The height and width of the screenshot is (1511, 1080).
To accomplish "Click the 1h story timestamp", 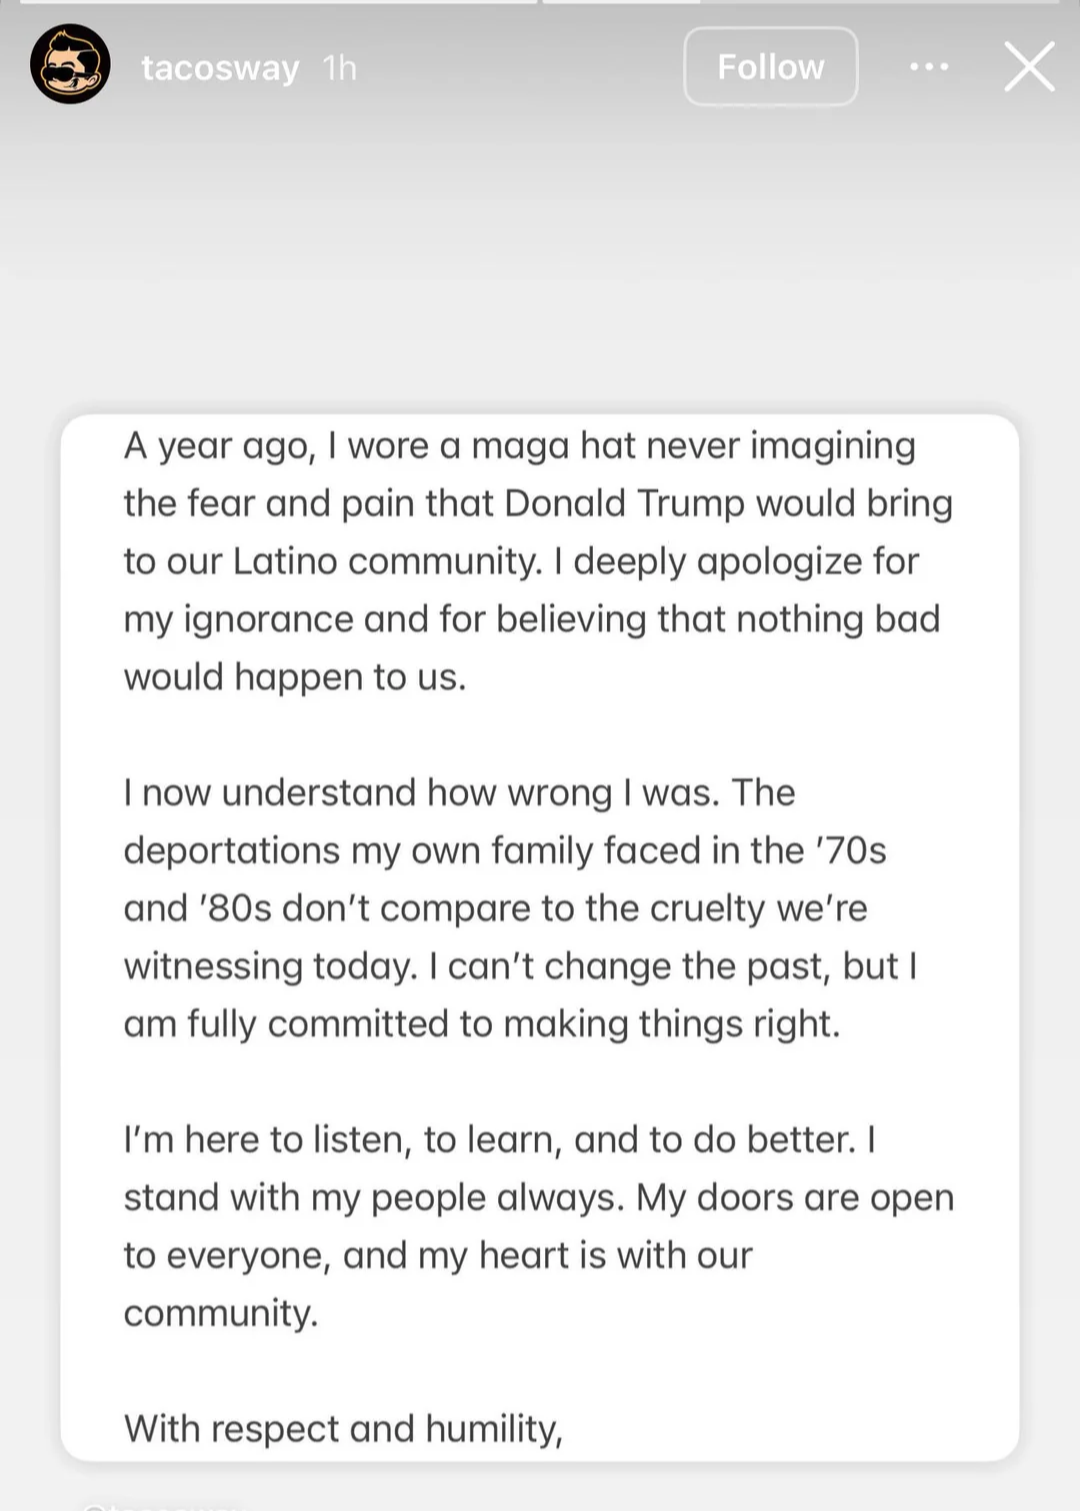I will pyautogui.click(x=340, y=68).
